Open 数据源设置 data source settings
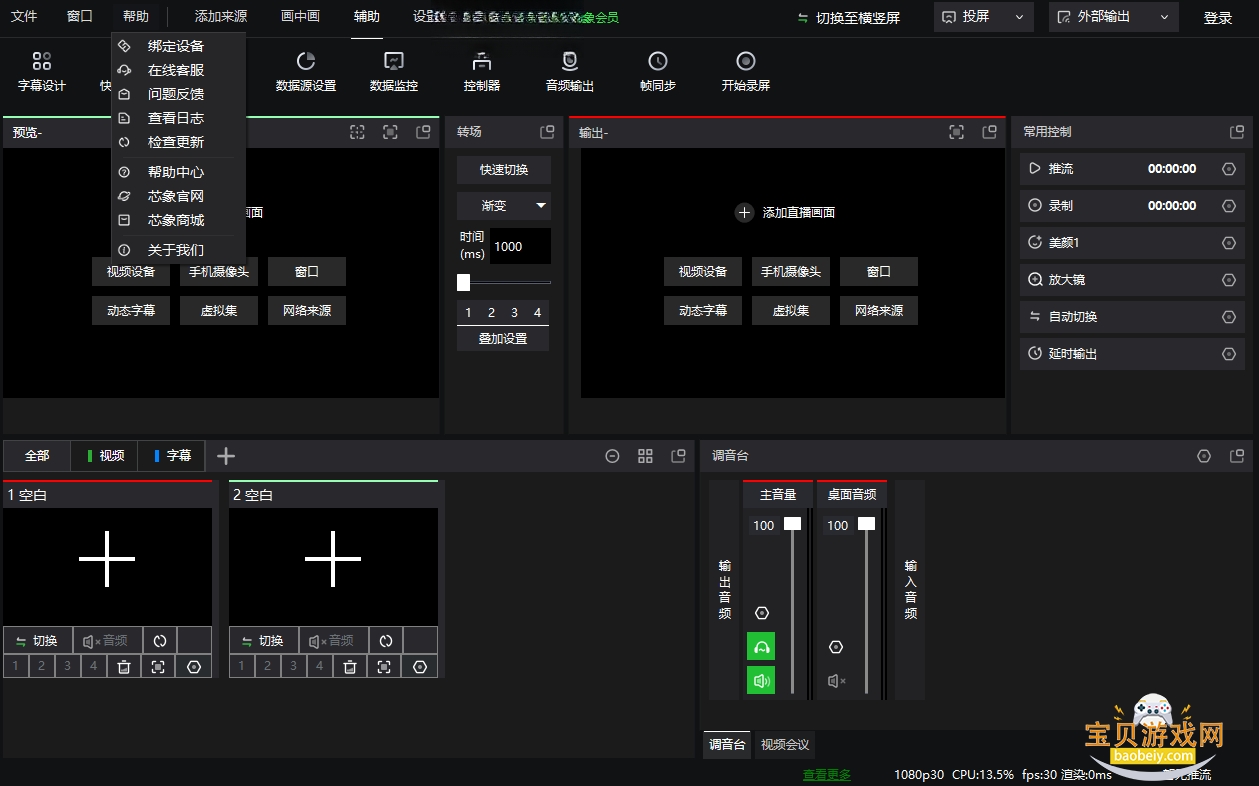The height and width of the screenshot is (786, 1259). coord(306,72)
